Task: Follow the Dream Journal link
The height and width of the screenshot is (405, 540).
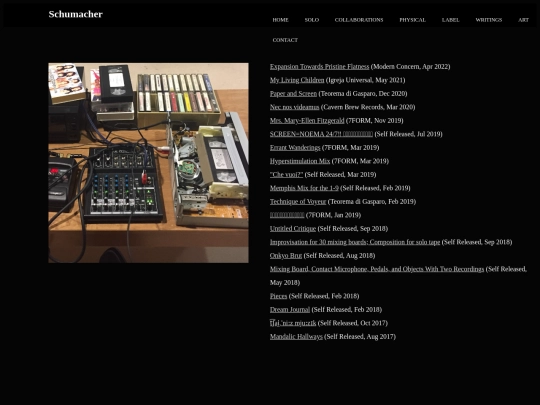Action: [290, 310]
